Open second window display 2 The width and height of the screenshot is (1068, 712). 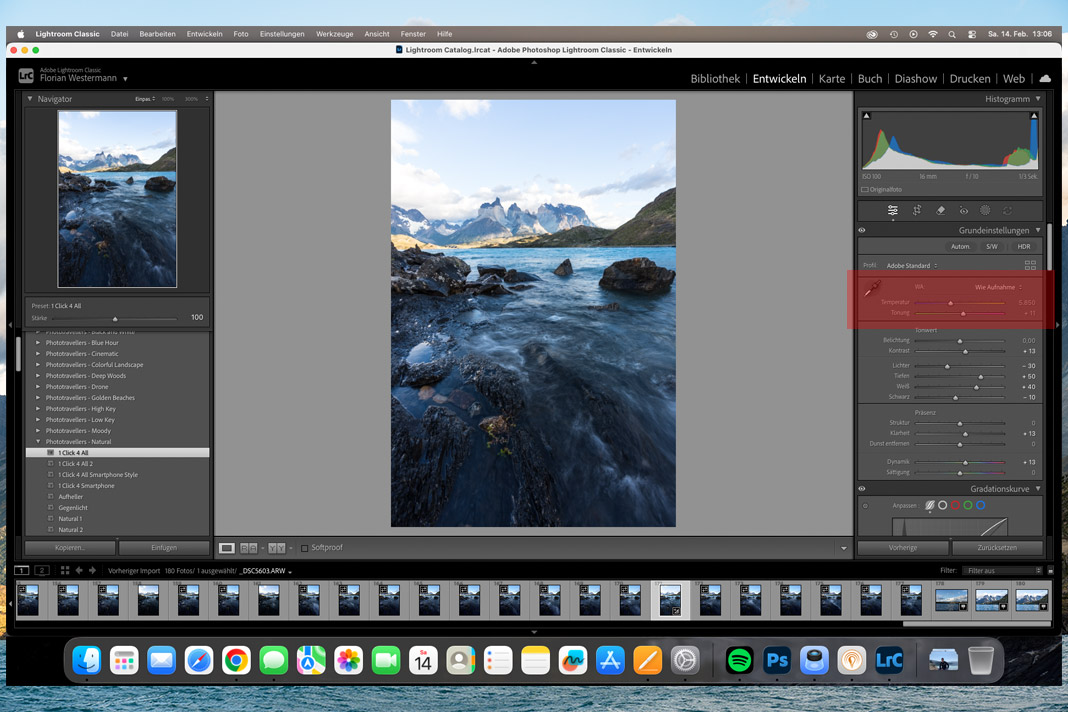click(42, 570)
